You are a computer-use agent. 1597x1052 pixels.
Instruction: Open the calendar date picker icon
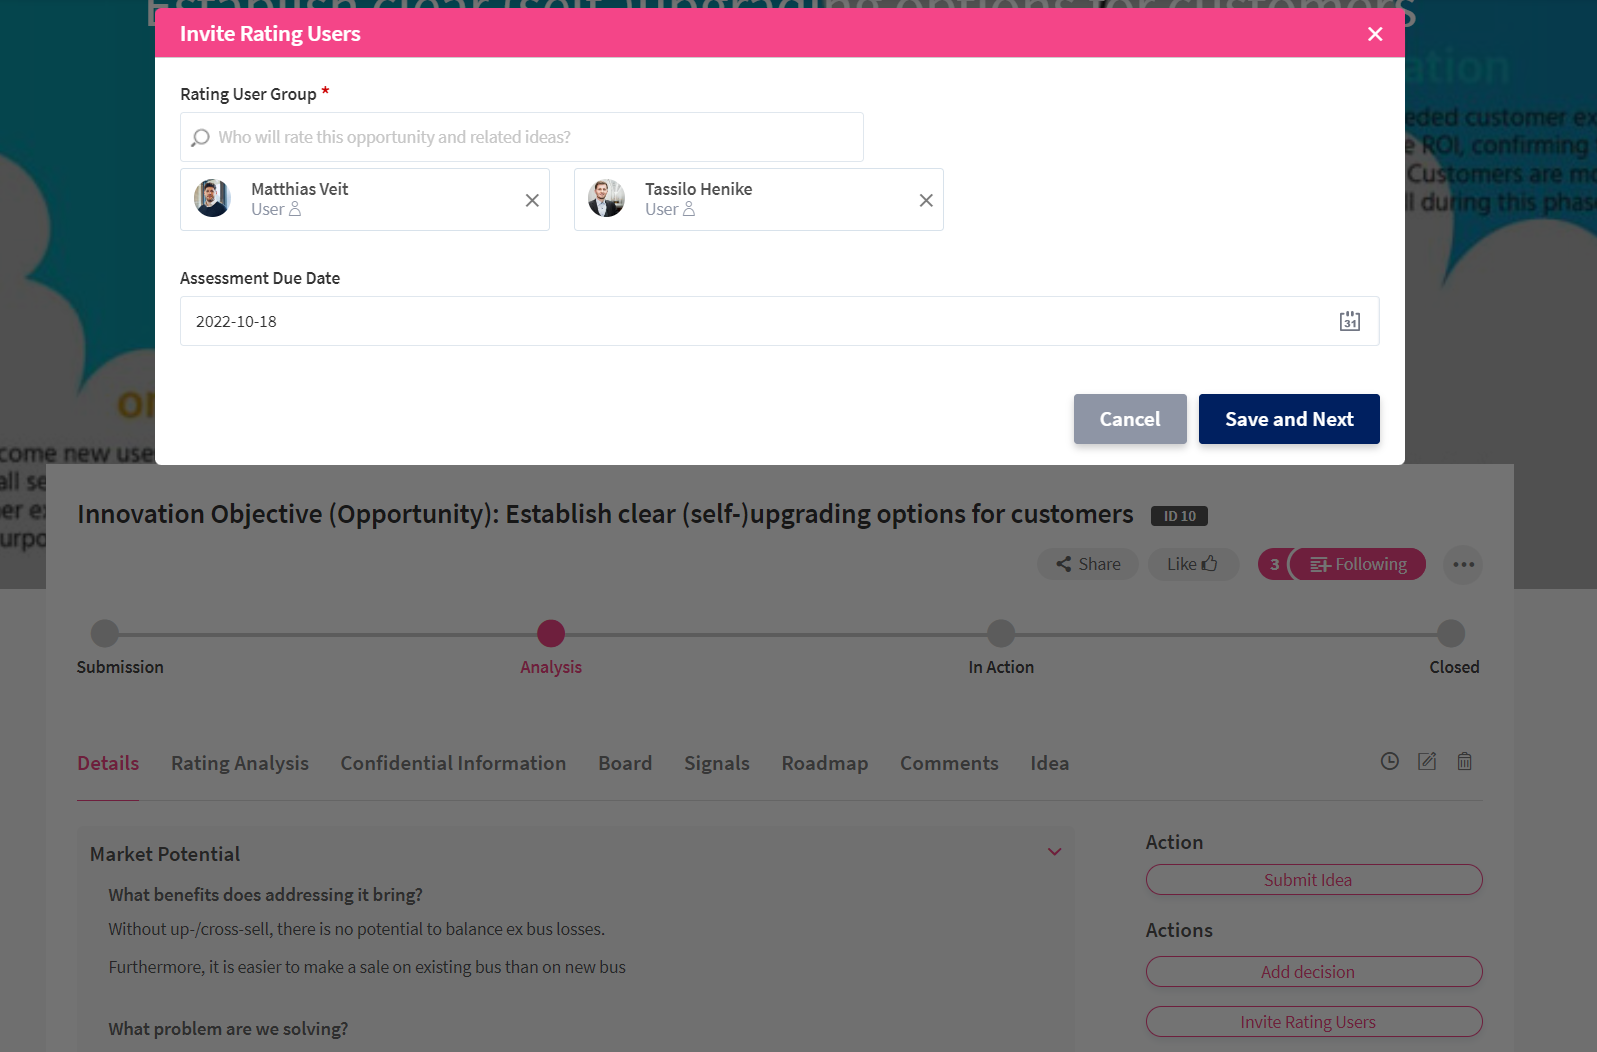(x=1349, y=321)
